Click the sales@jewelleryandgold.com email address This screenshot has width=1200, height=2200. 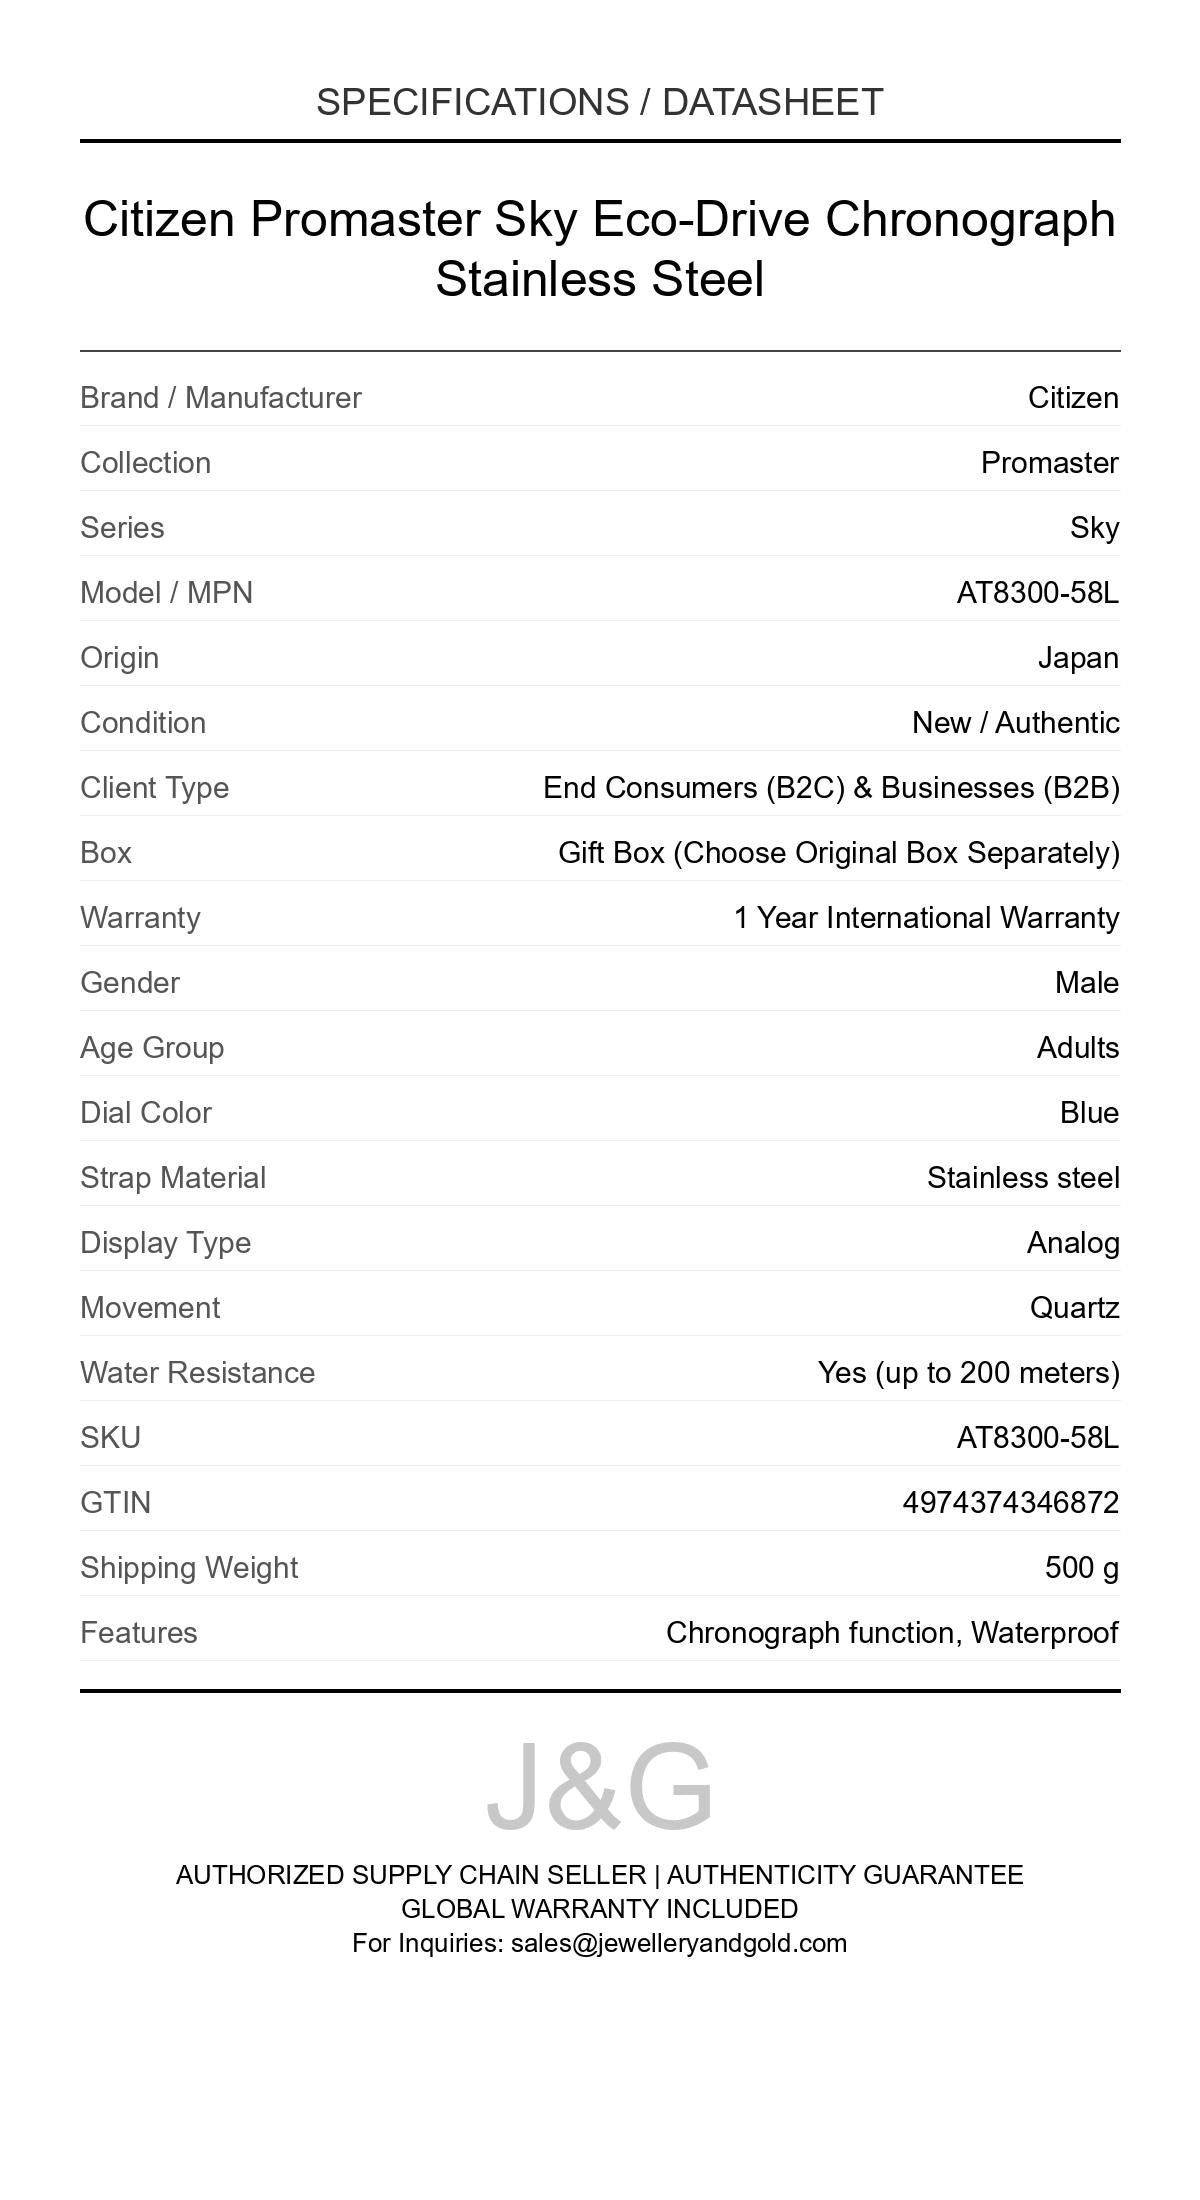click(678, 1943)
